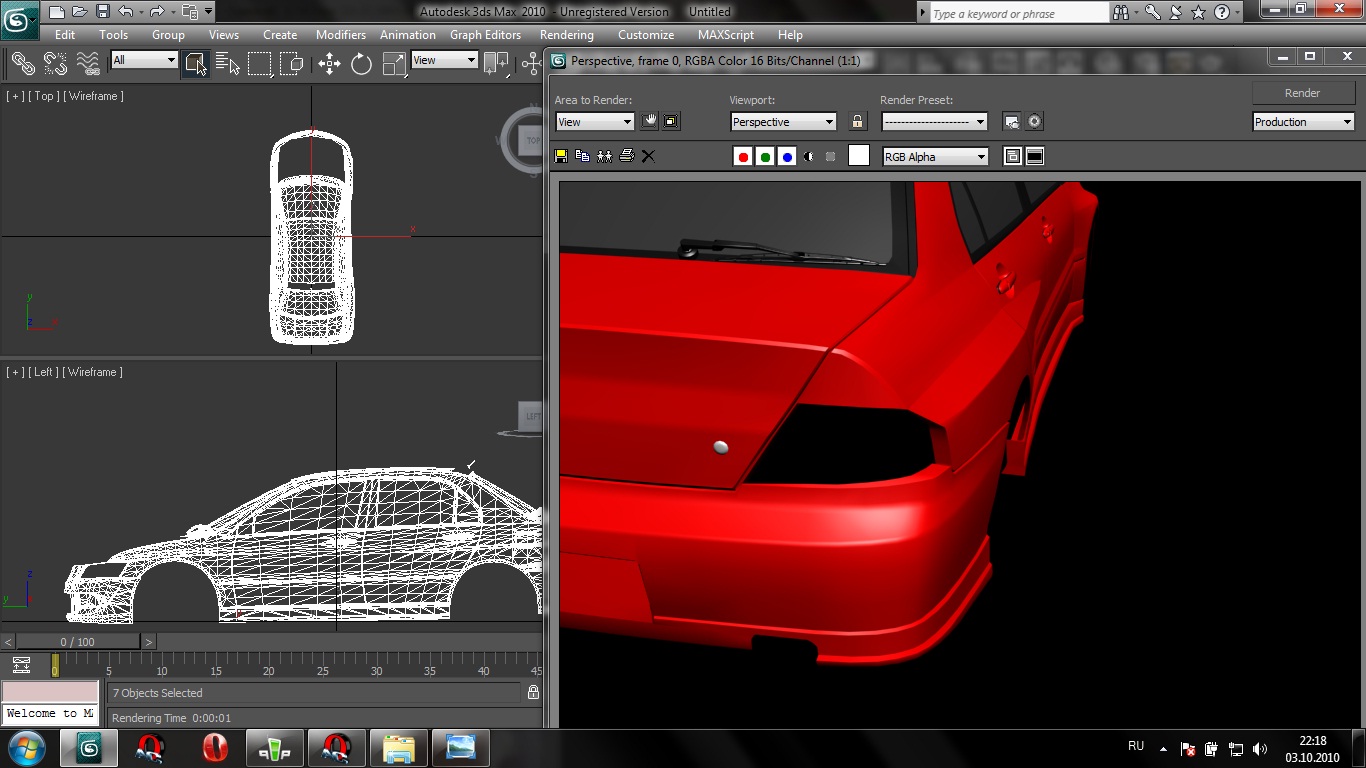Image resolution: width=1366 pixels, height=768 pixels.
Task: Open the Production render mode dropdown
Action: pyautogui.click(x=1303, y=122)
